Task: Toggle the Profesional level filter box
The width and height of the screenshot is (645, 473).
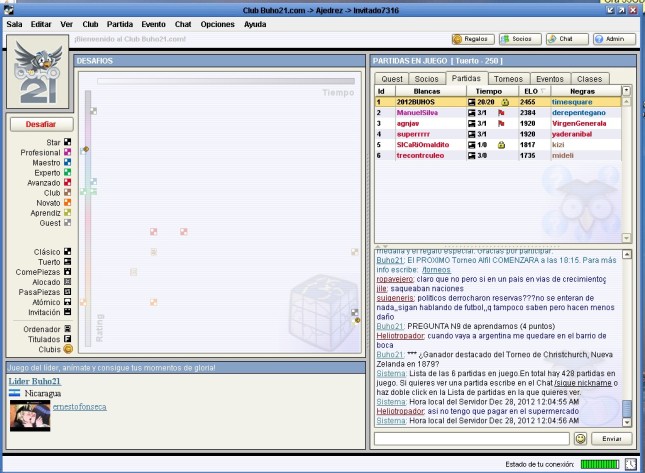Action: point(68,152)
